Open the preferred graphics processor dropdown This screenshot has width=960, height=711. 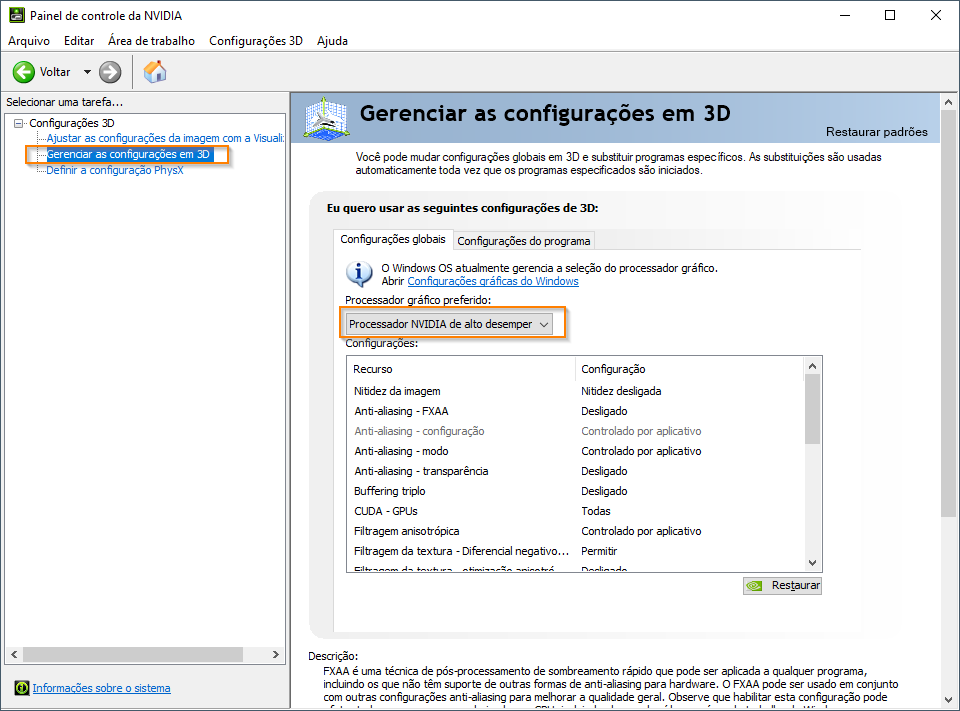coord(449,324)
